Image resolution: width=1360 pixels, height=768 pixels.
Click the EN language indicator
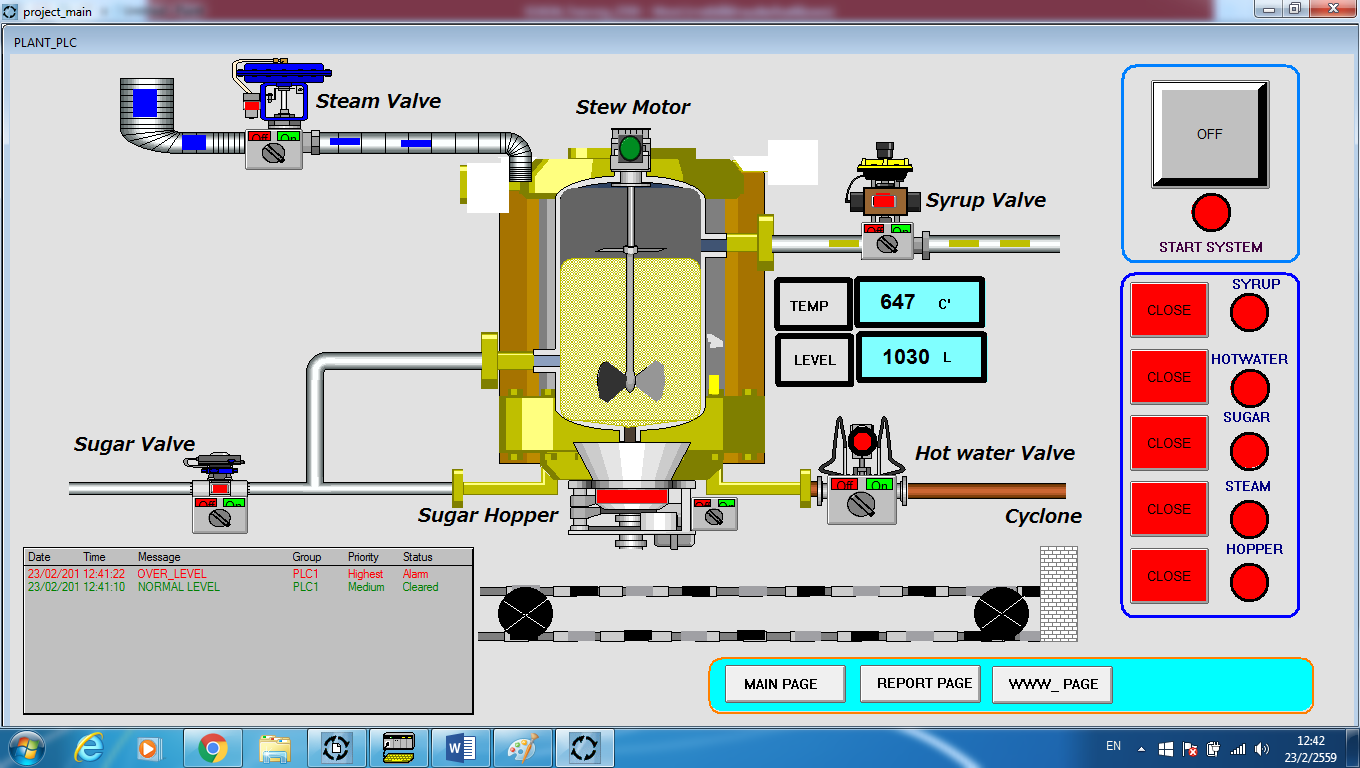point(1113,746)
